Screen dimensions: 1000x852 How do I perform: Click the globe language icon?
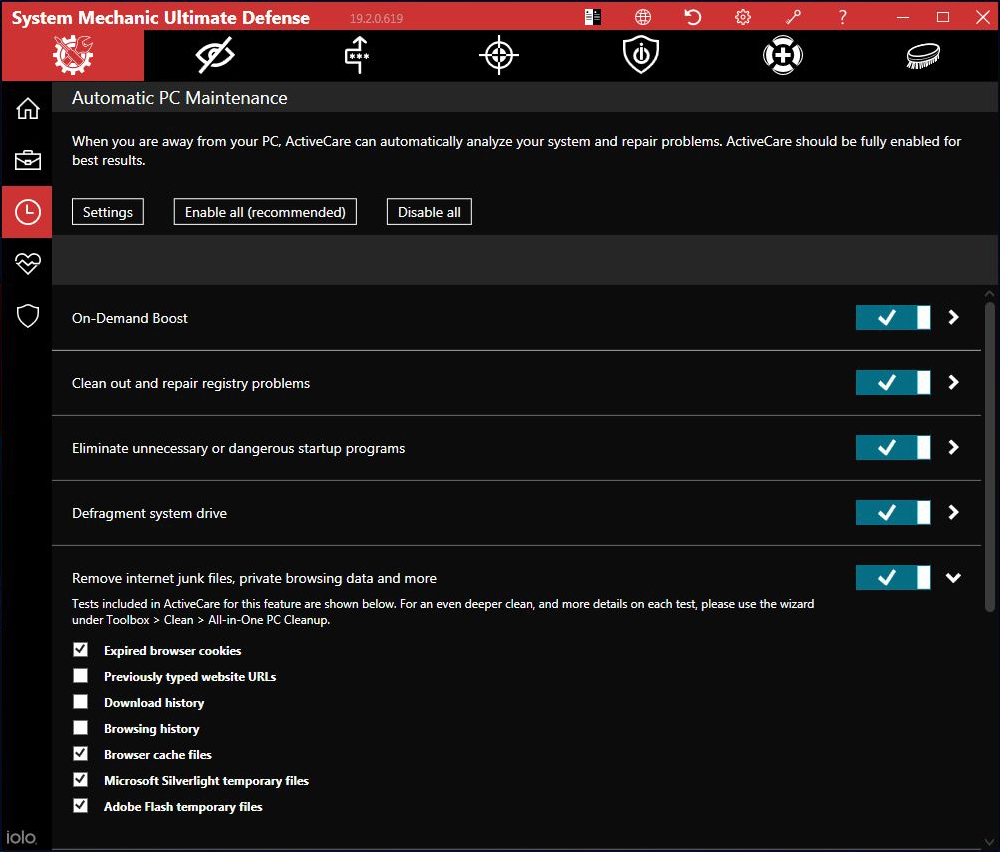[643, 17]
